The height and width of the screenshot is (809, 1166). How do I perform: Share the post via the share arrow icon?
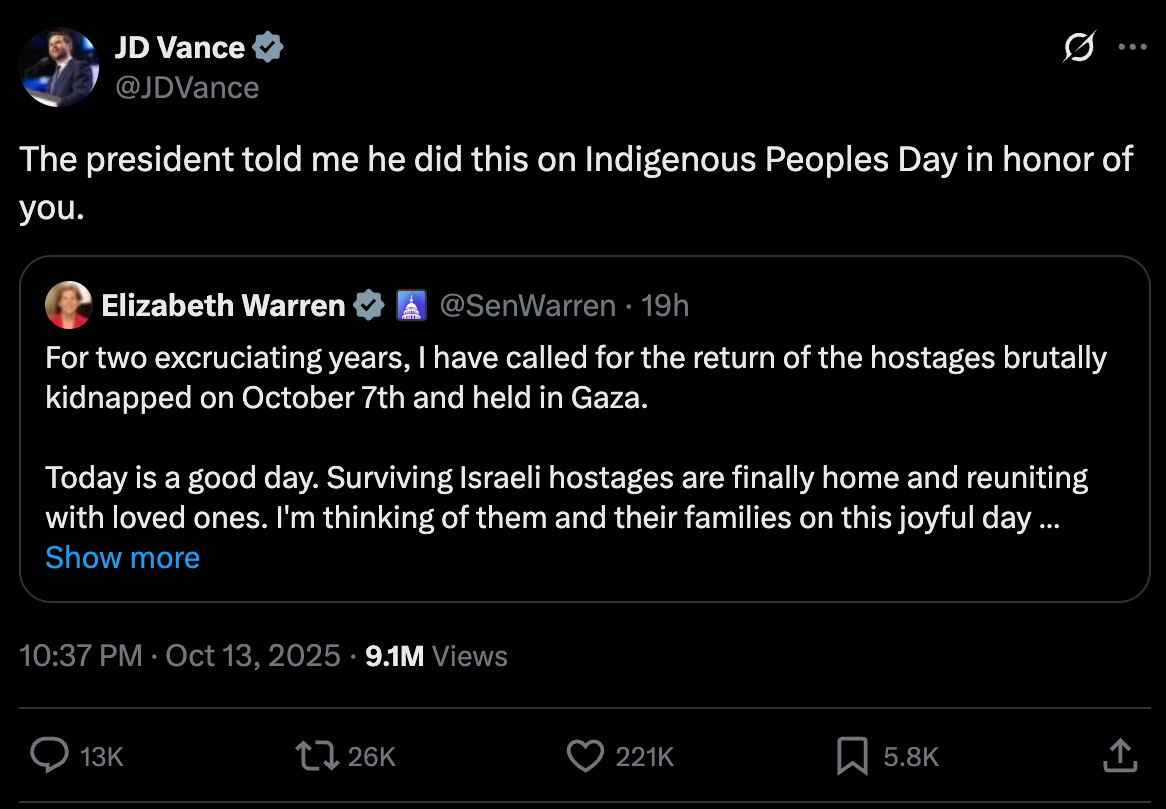click(x=1118, y=757)
